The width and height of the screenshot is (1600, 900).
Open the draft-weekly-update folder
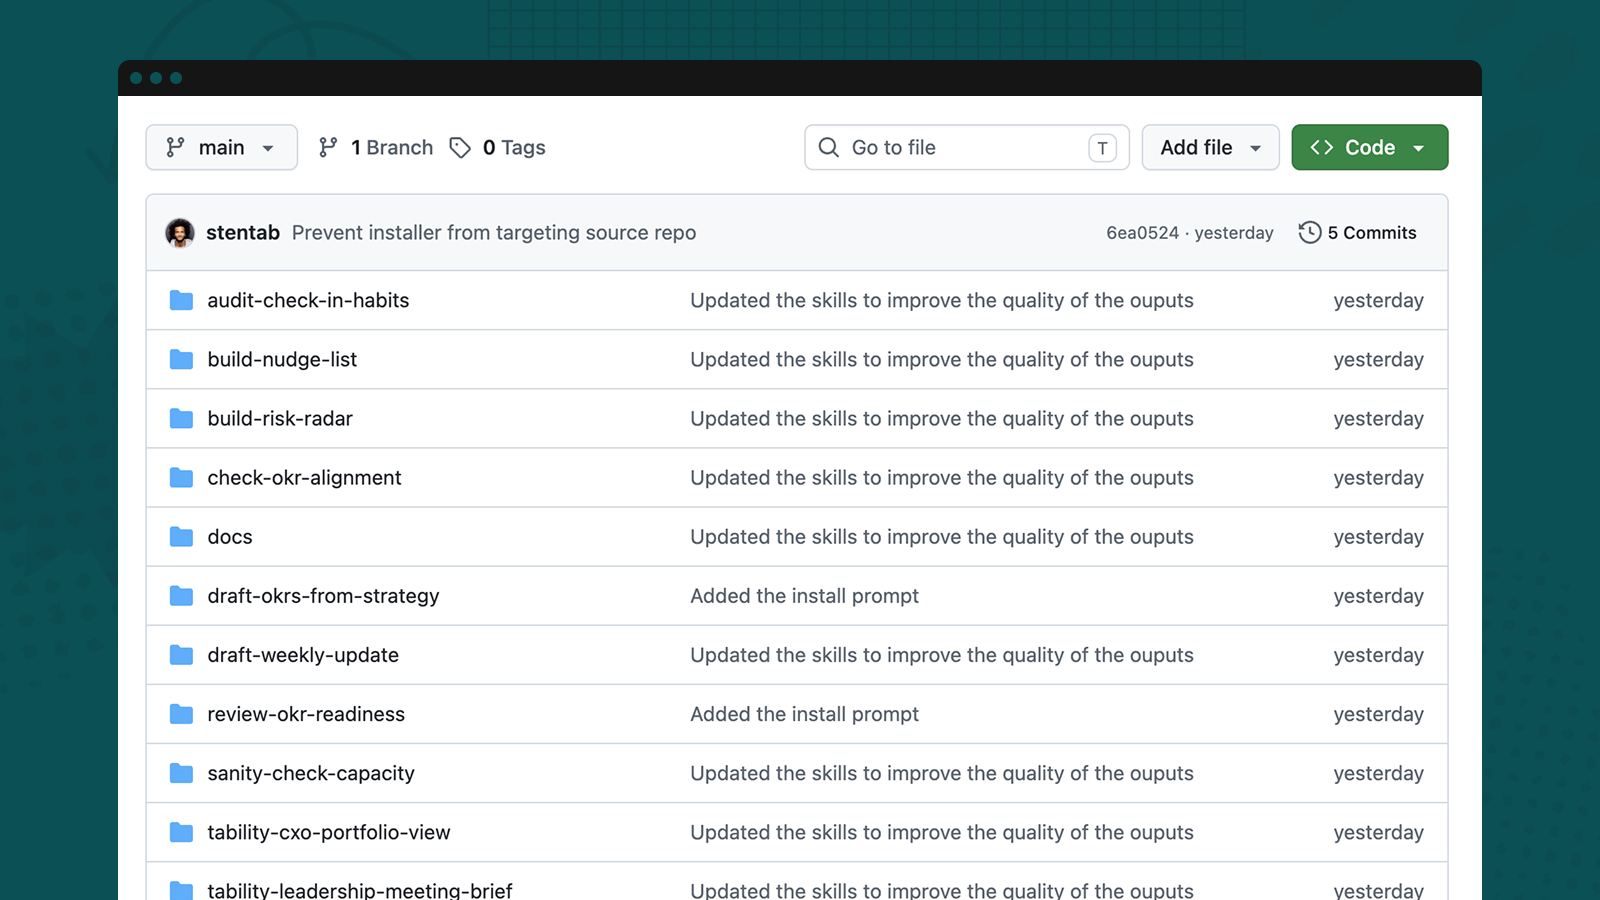tap(303, 654)
